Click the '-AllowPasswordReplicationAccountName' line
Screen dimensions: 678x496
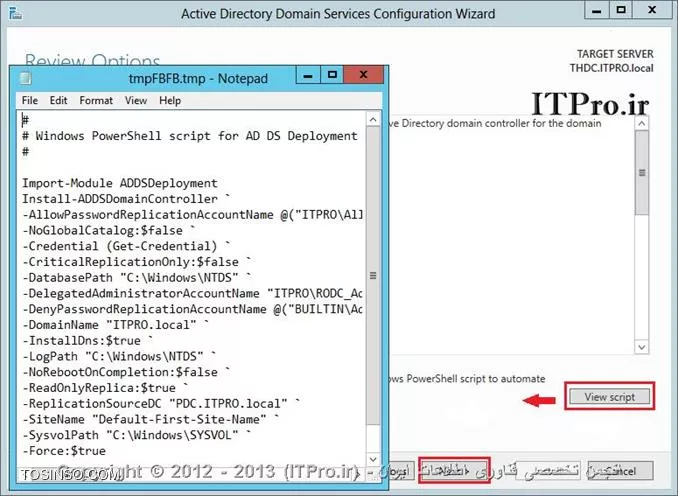click(192, 215)
